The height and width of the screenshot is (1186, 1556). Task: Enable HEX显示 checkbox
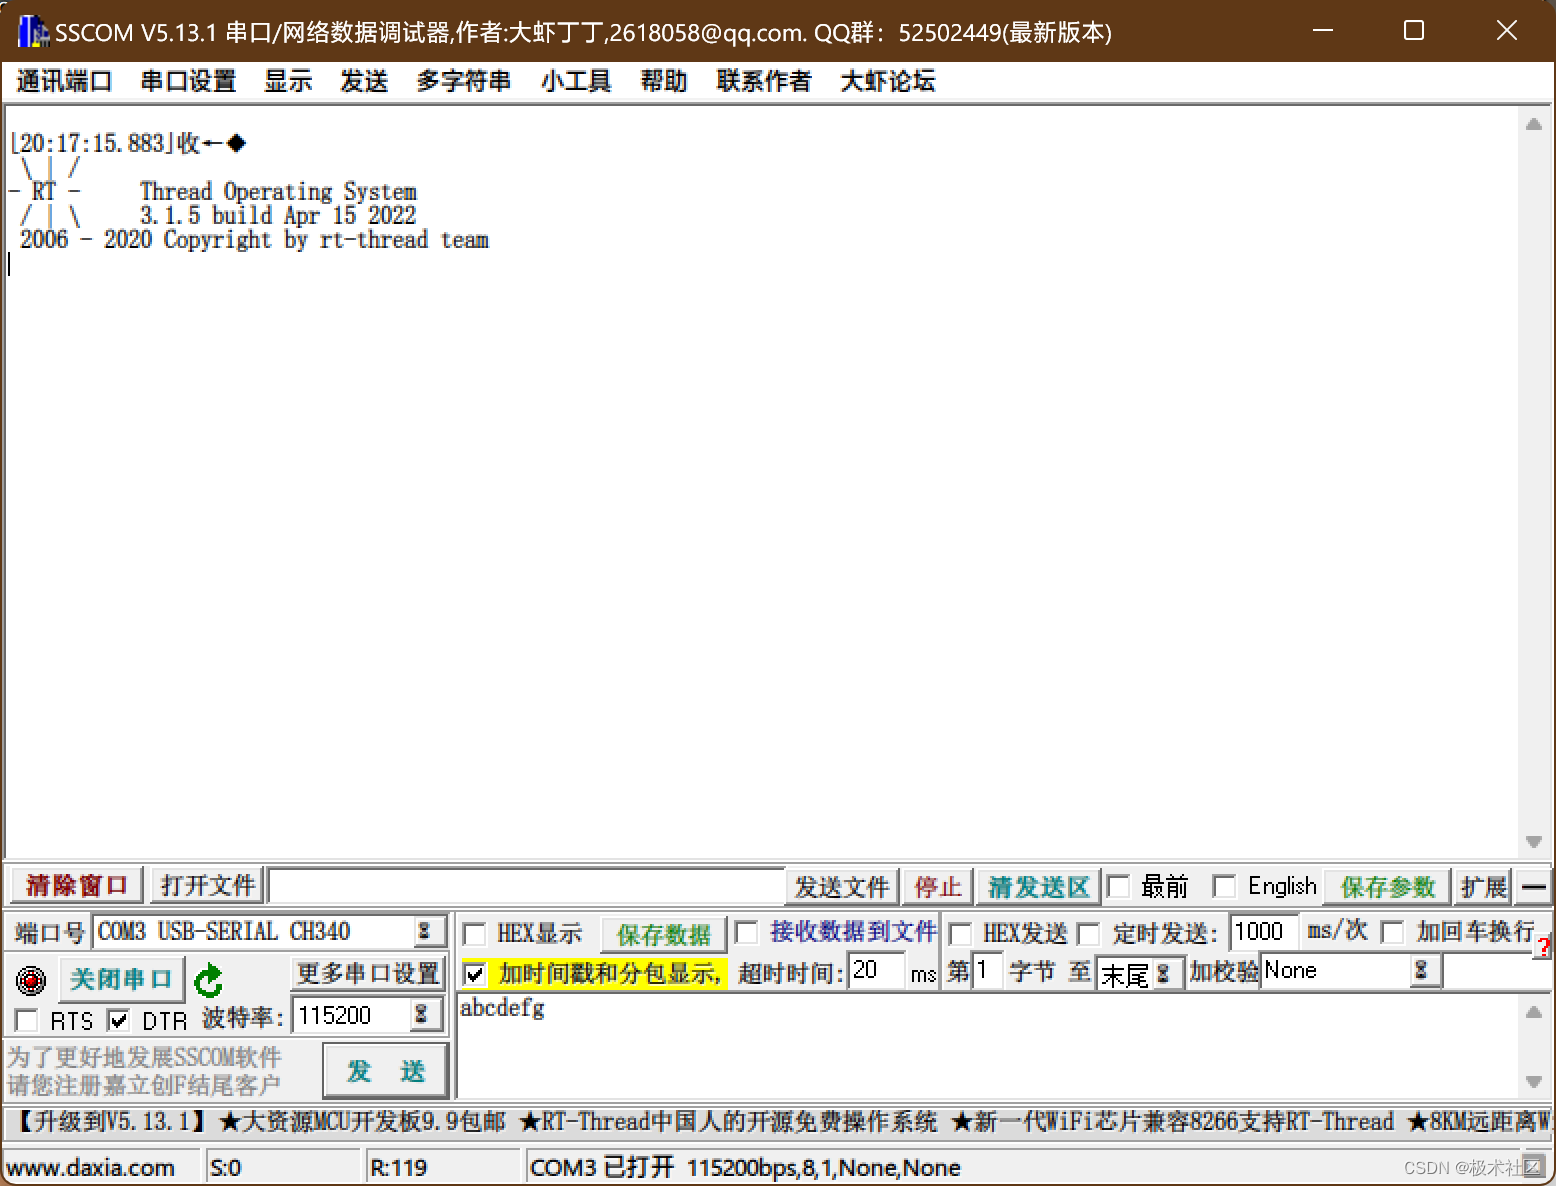[475, 934]
